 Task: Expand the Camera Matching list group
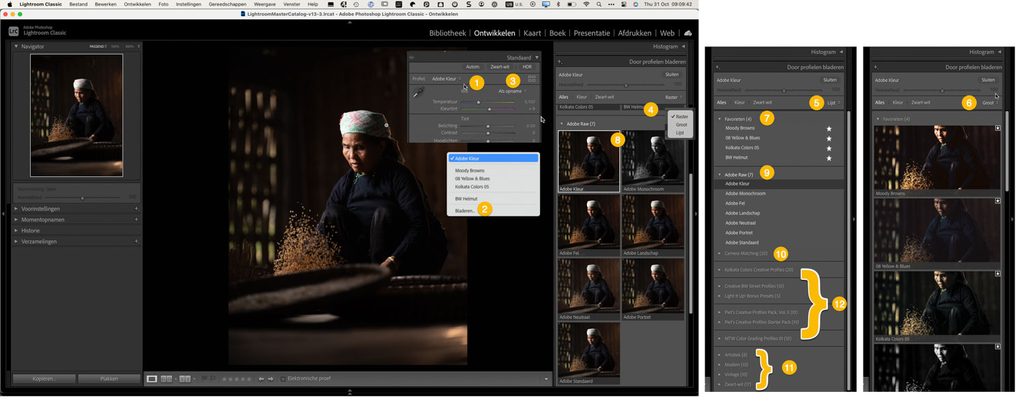(x=719, y=253)
